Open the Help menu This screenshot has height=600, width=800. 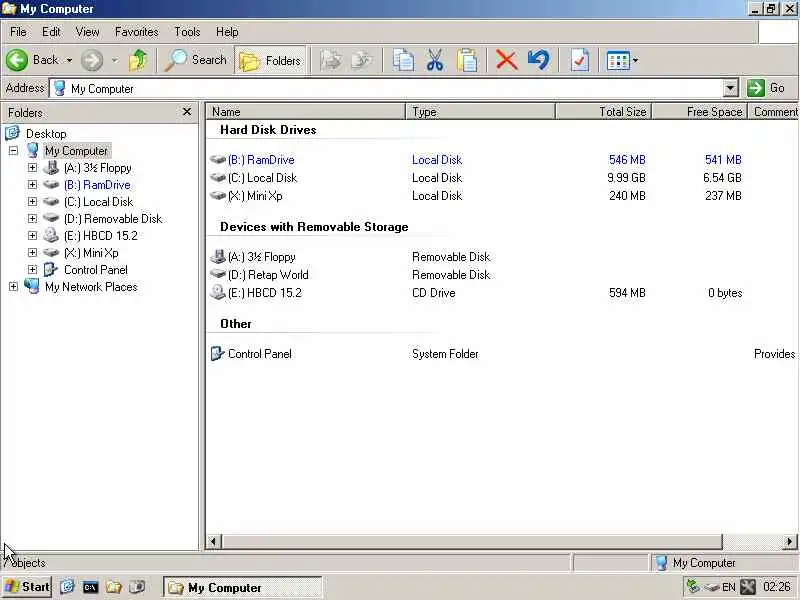227,32
